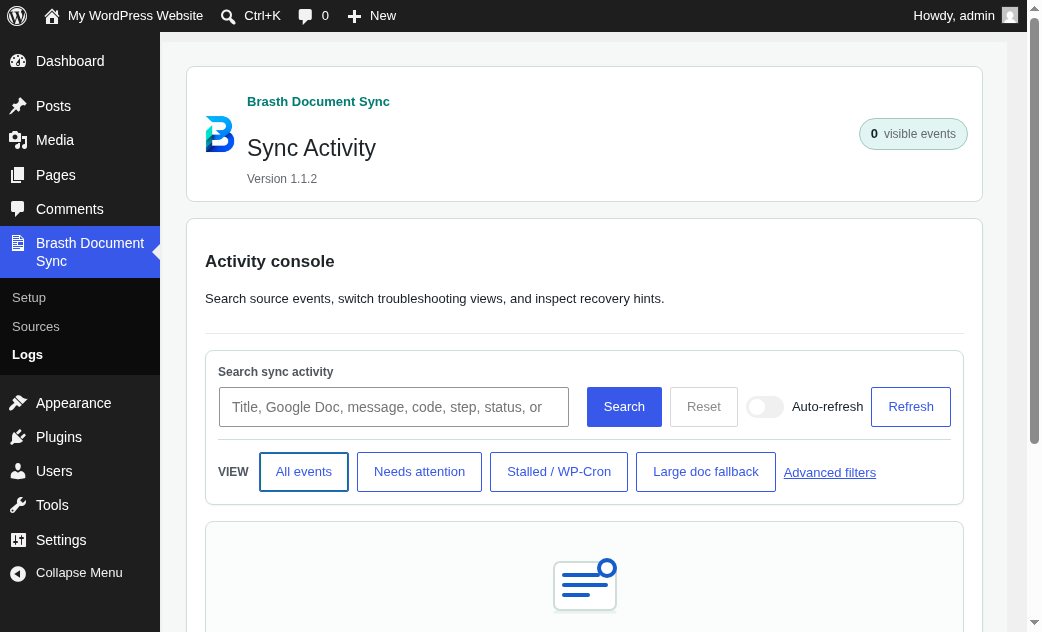Screen dimensions: 1042x632
Task: Click the Comments speech bubble icon in sidebar
Action: point(18,209)
